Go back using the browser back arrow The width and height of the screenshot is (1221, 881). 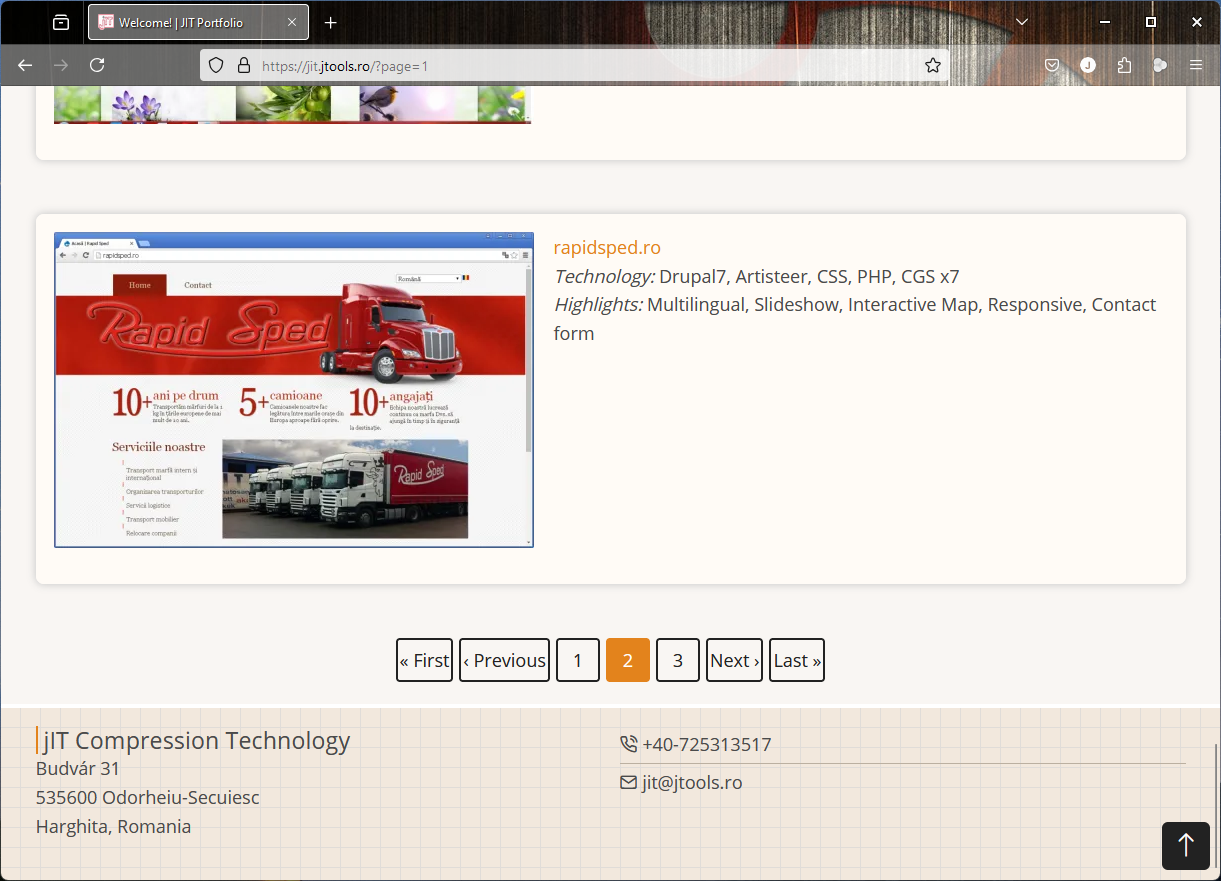26,65
